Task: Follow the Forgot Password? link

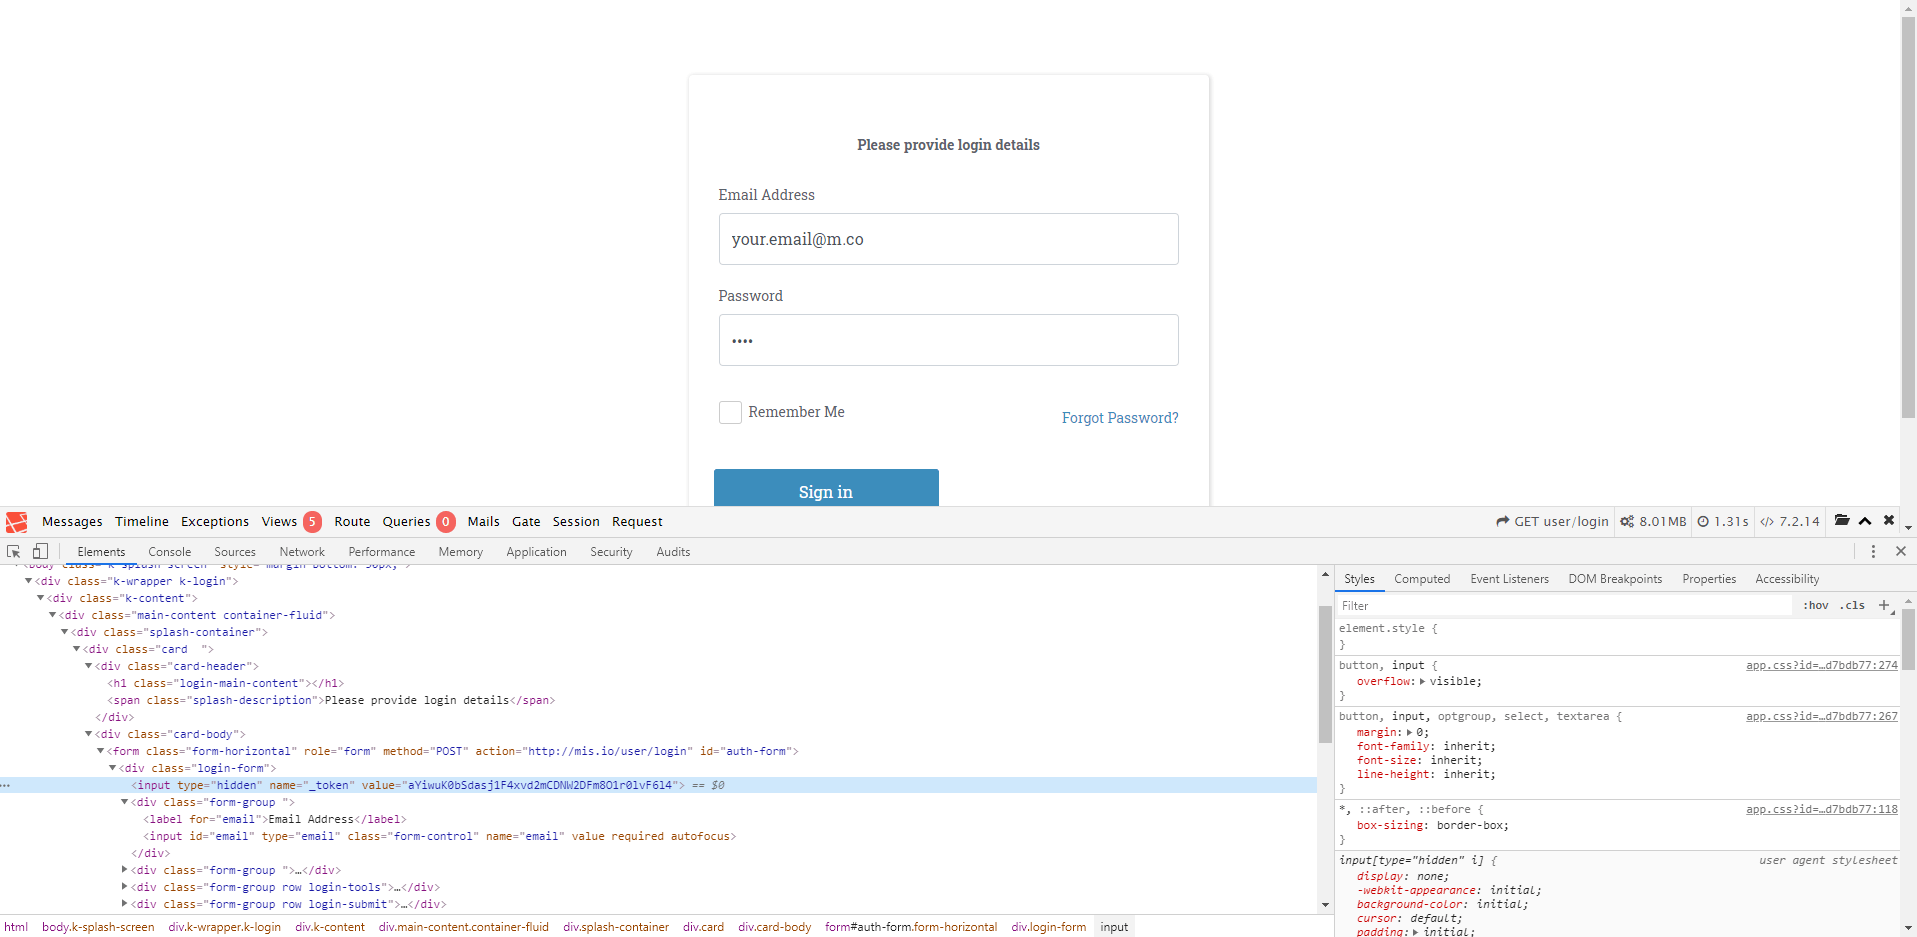Action: click(x=1120, y=418)
